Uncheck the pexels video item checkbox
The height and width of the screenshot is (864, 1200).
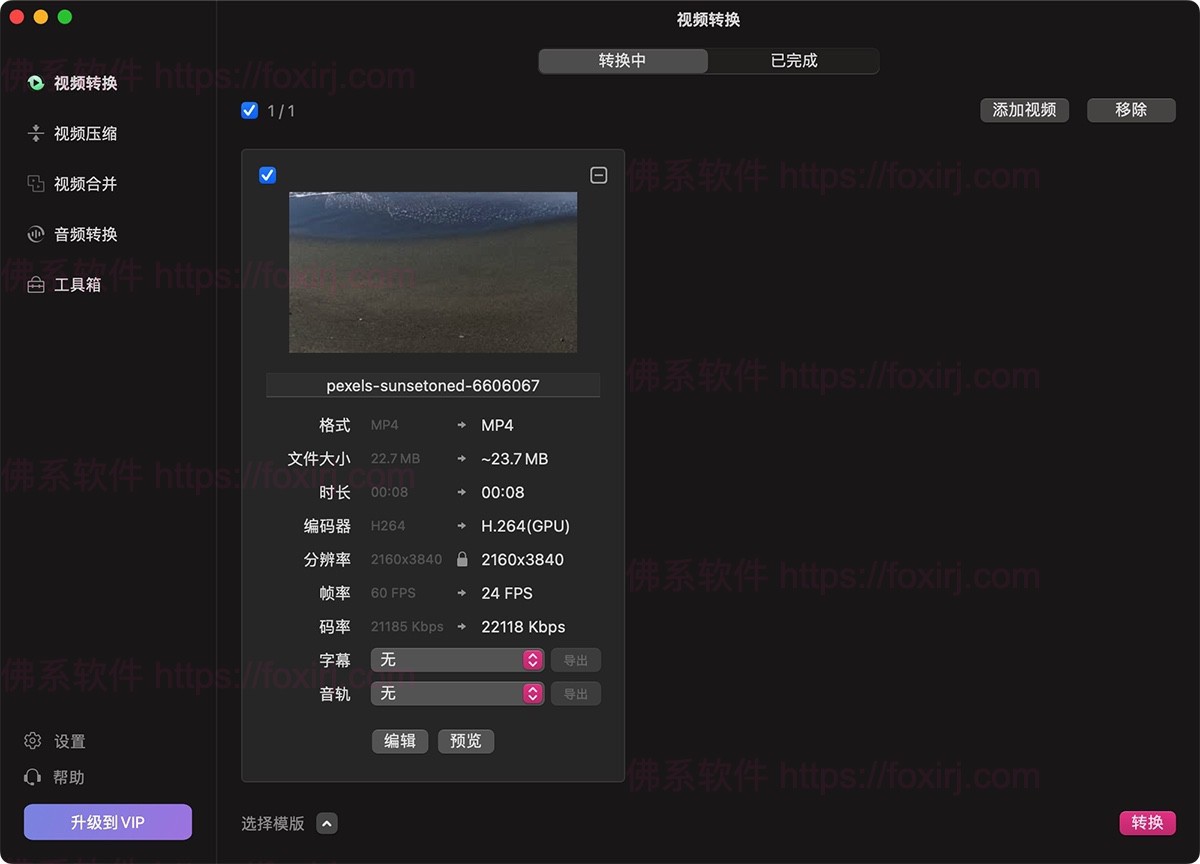267,174
